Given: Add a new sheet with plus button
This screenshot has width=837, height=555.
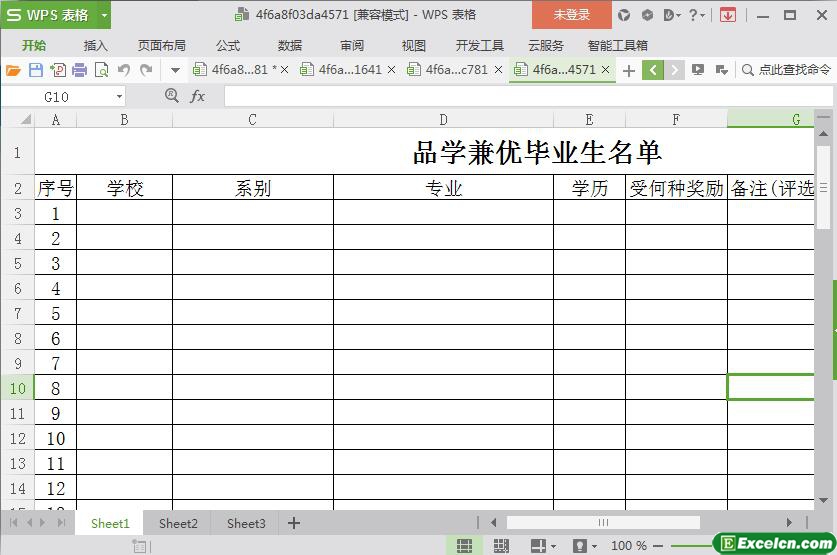Looking at the screenshot, I should tap(294, 523).
